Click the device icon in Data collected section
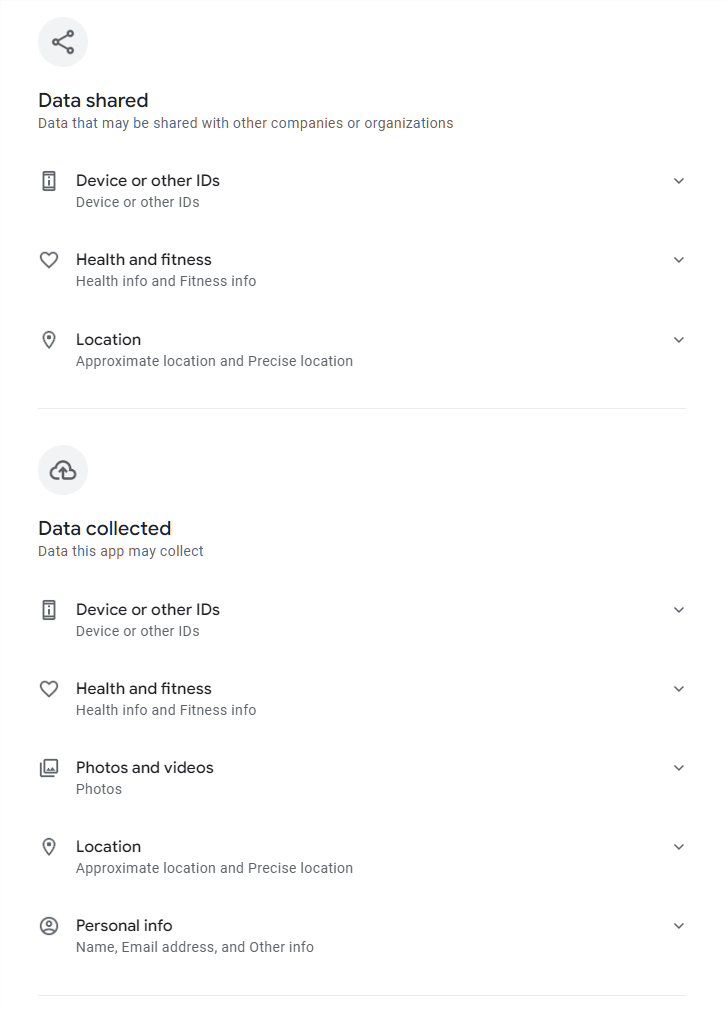 coord(49,610)
